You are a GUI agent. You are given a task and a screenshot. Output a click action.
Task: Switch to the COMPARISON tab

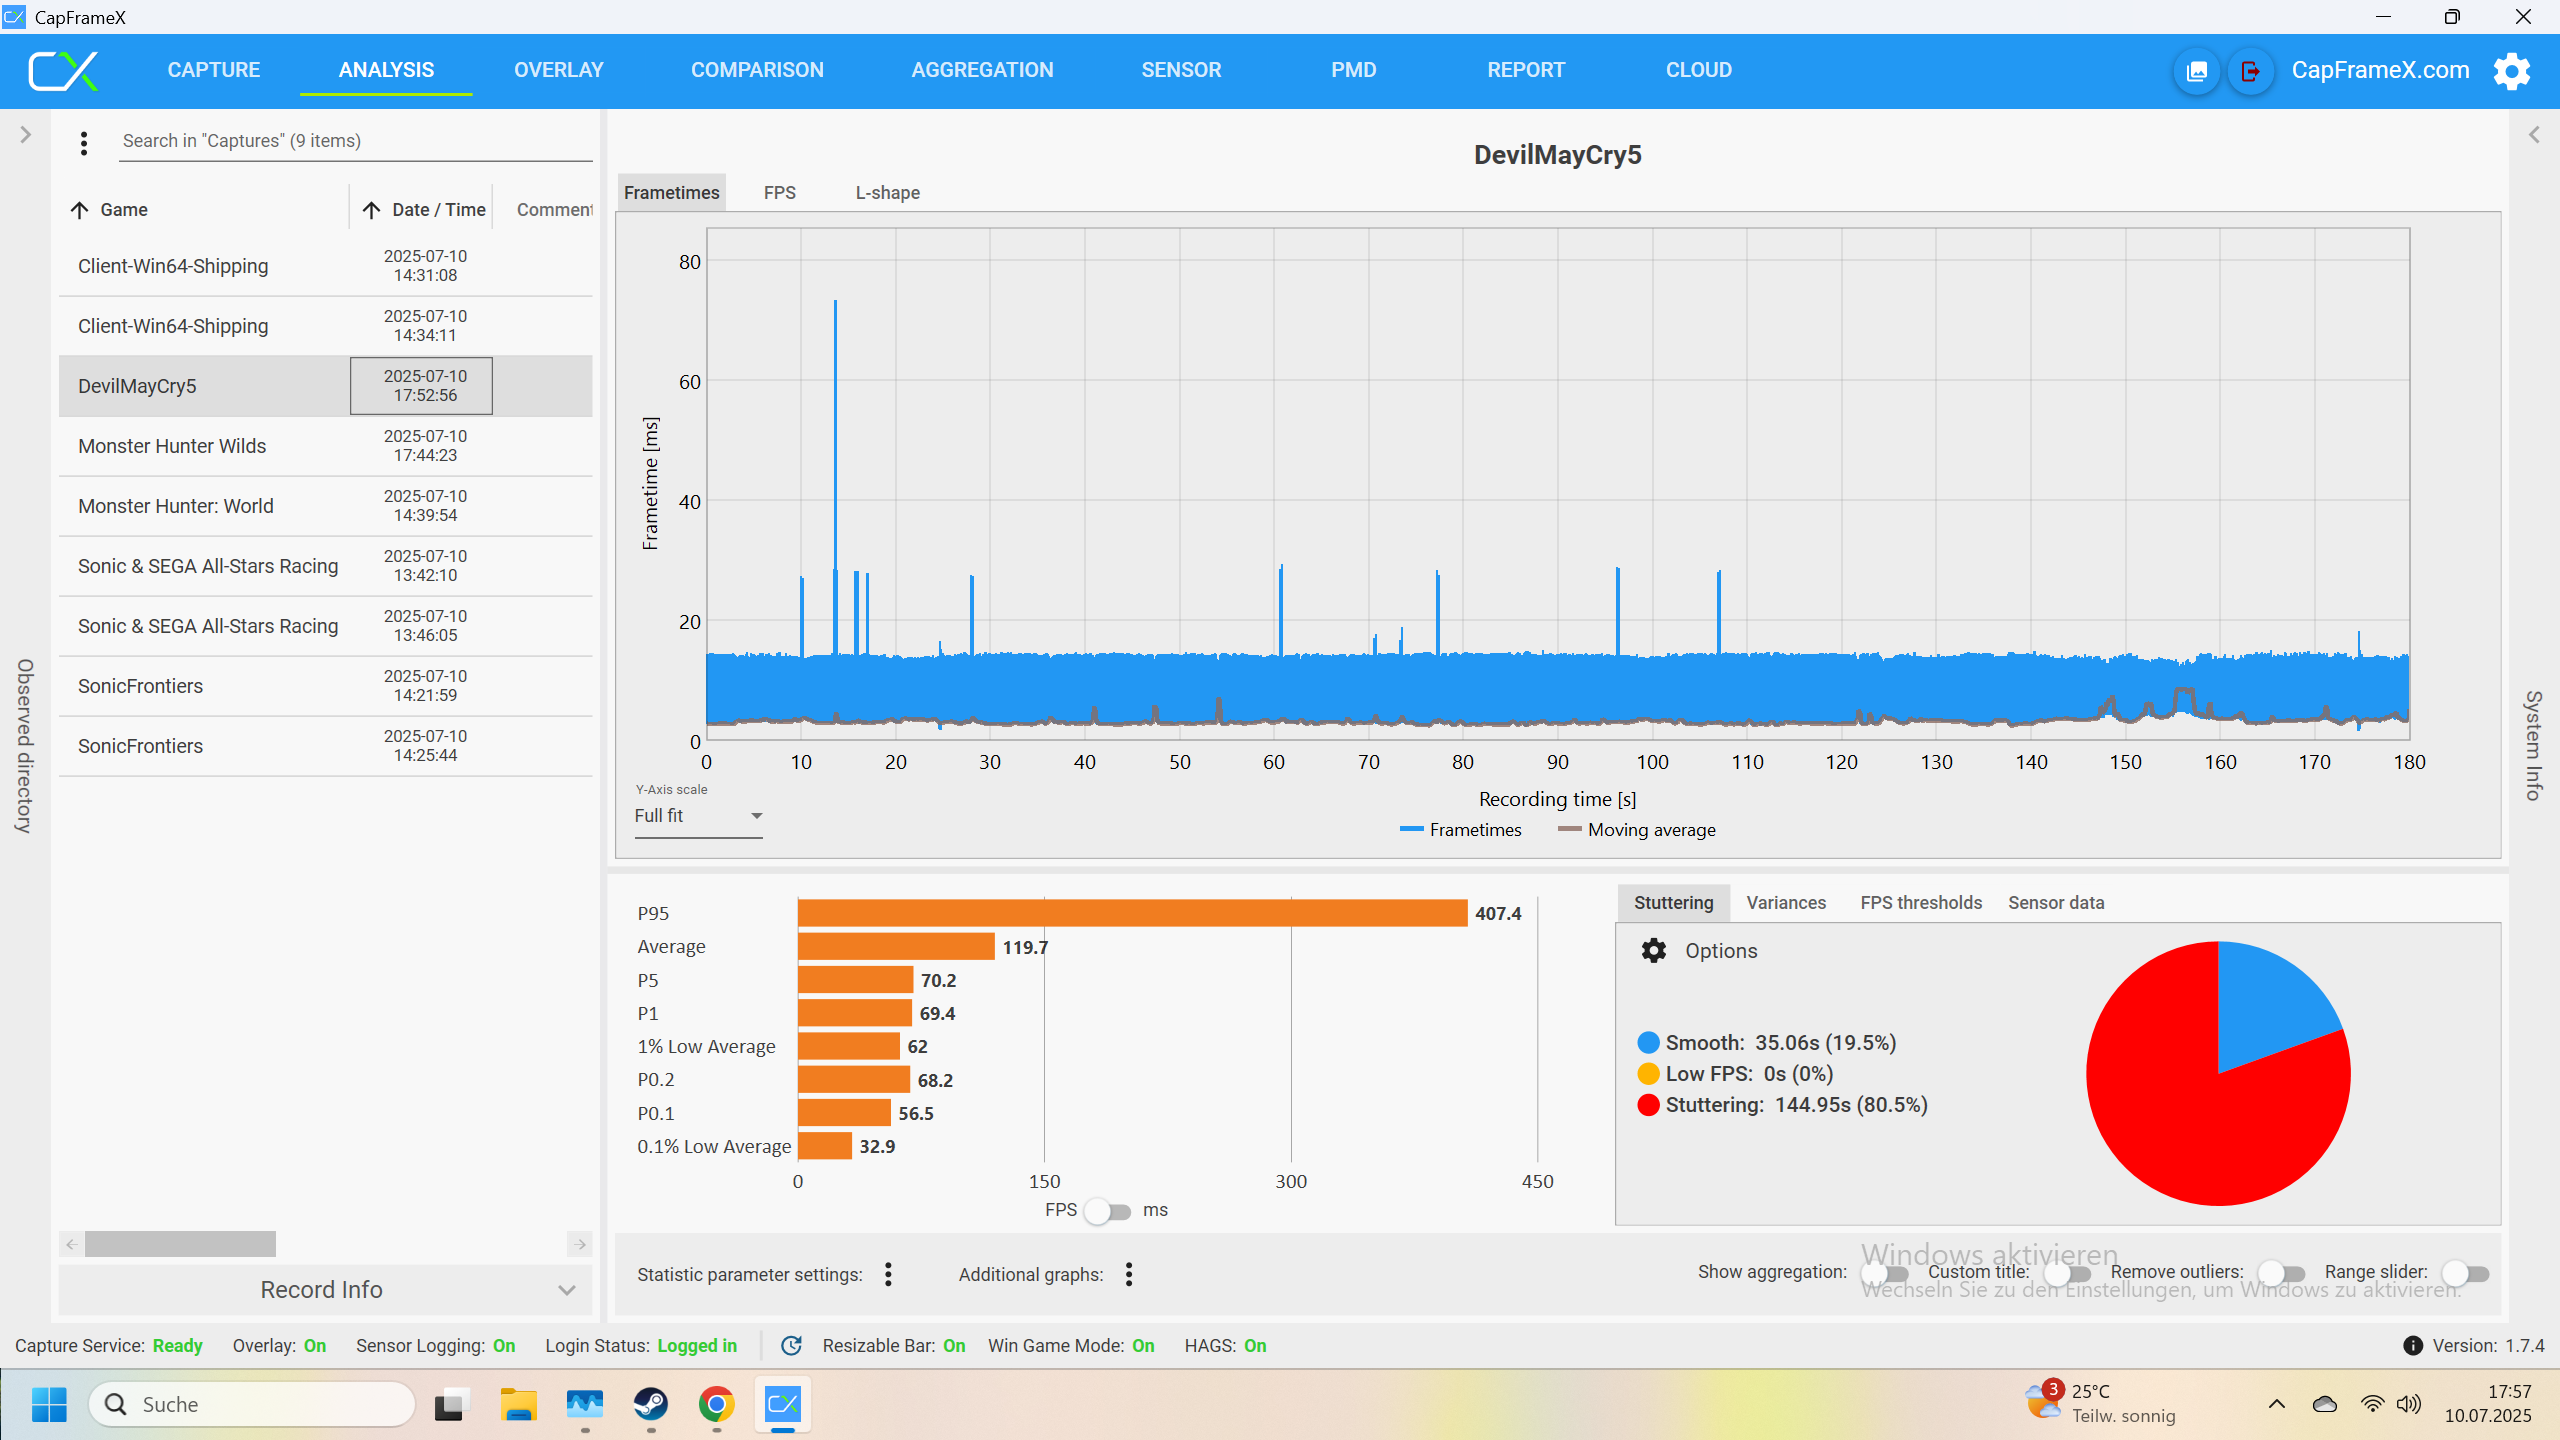coord(757,70)
